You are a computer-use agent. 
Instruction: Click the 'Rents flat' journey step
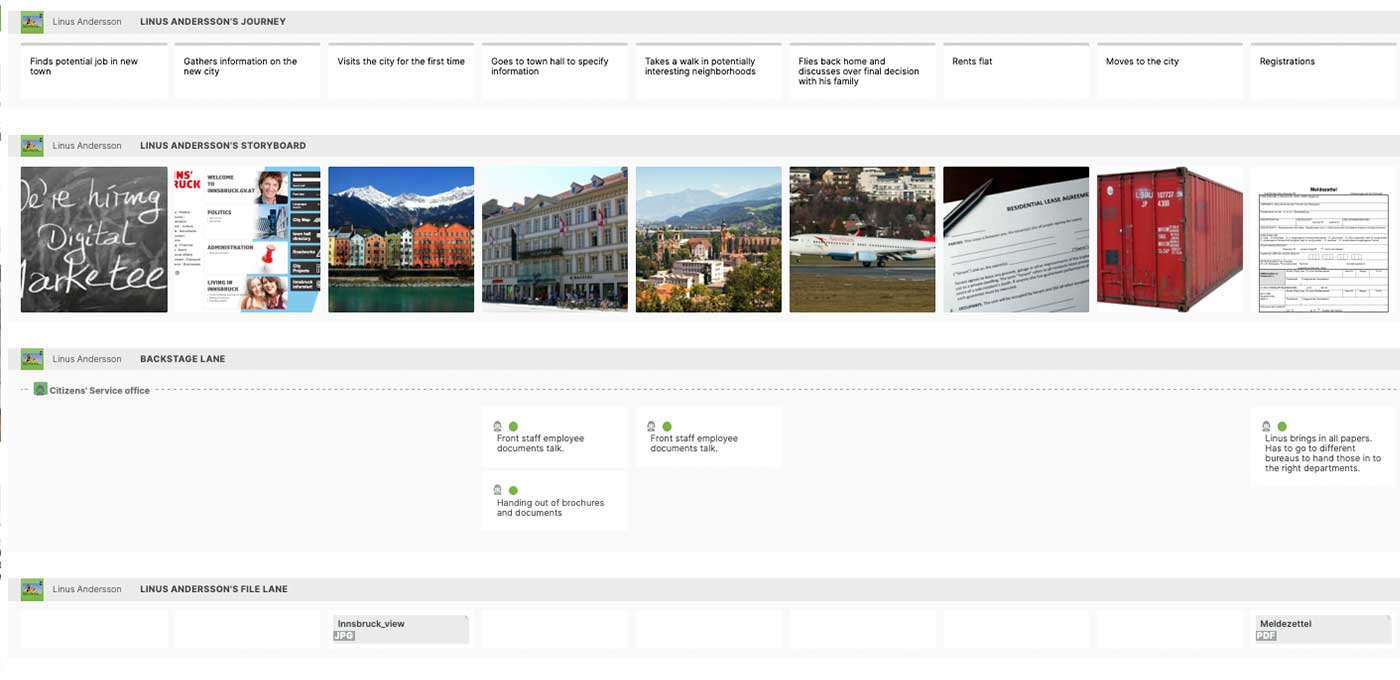point(1016,71)
